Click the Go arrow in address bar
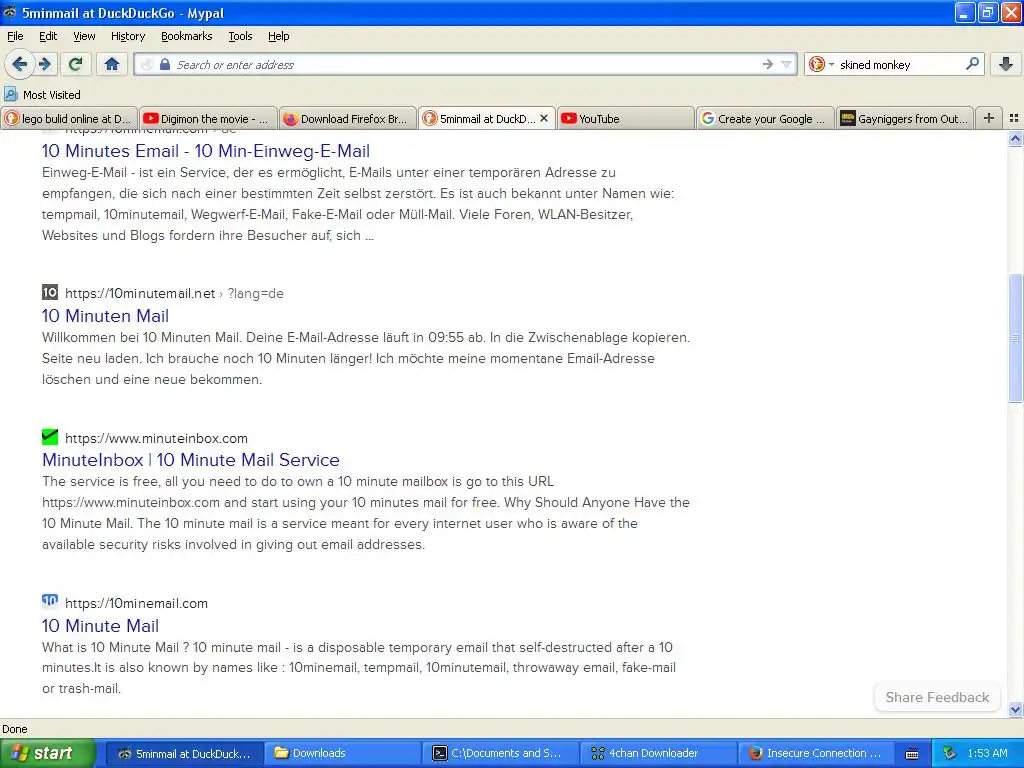1024x768 pixels. click(x=767, y=64)
